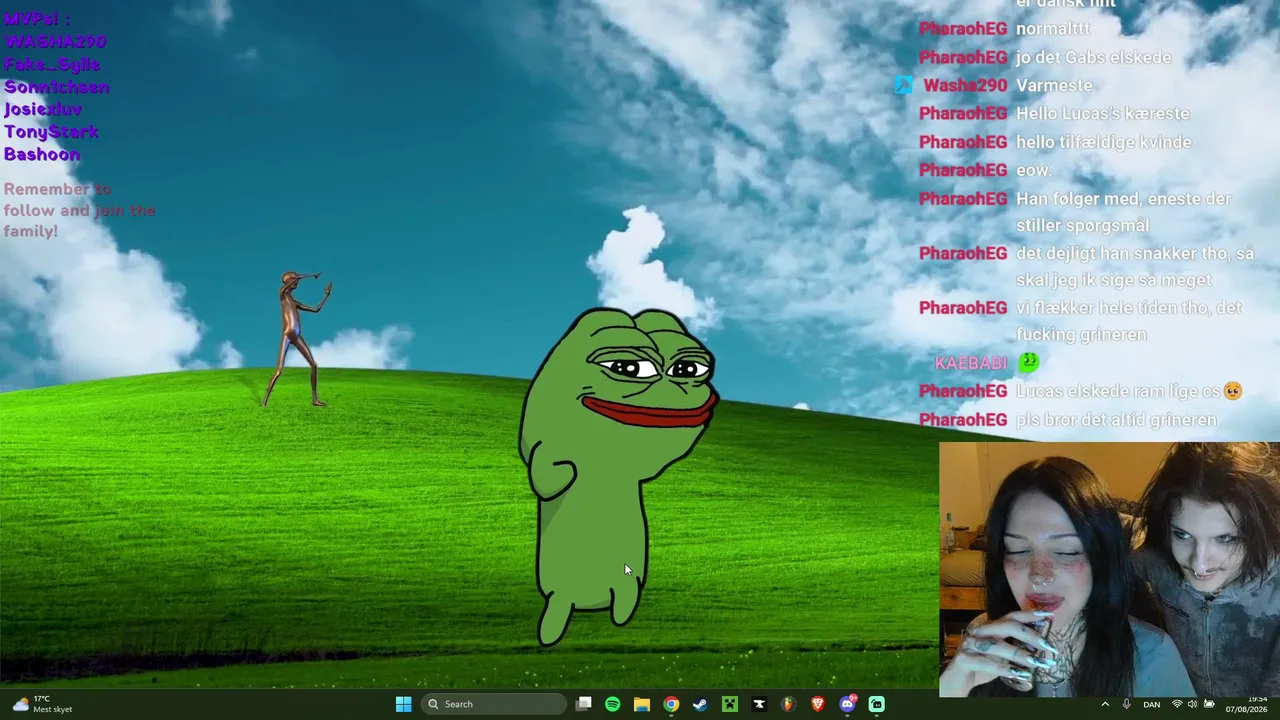This screenshot has width=1280, height=720.
Task: Click Bashoon in the MVPs list
Action: (42, 154)
